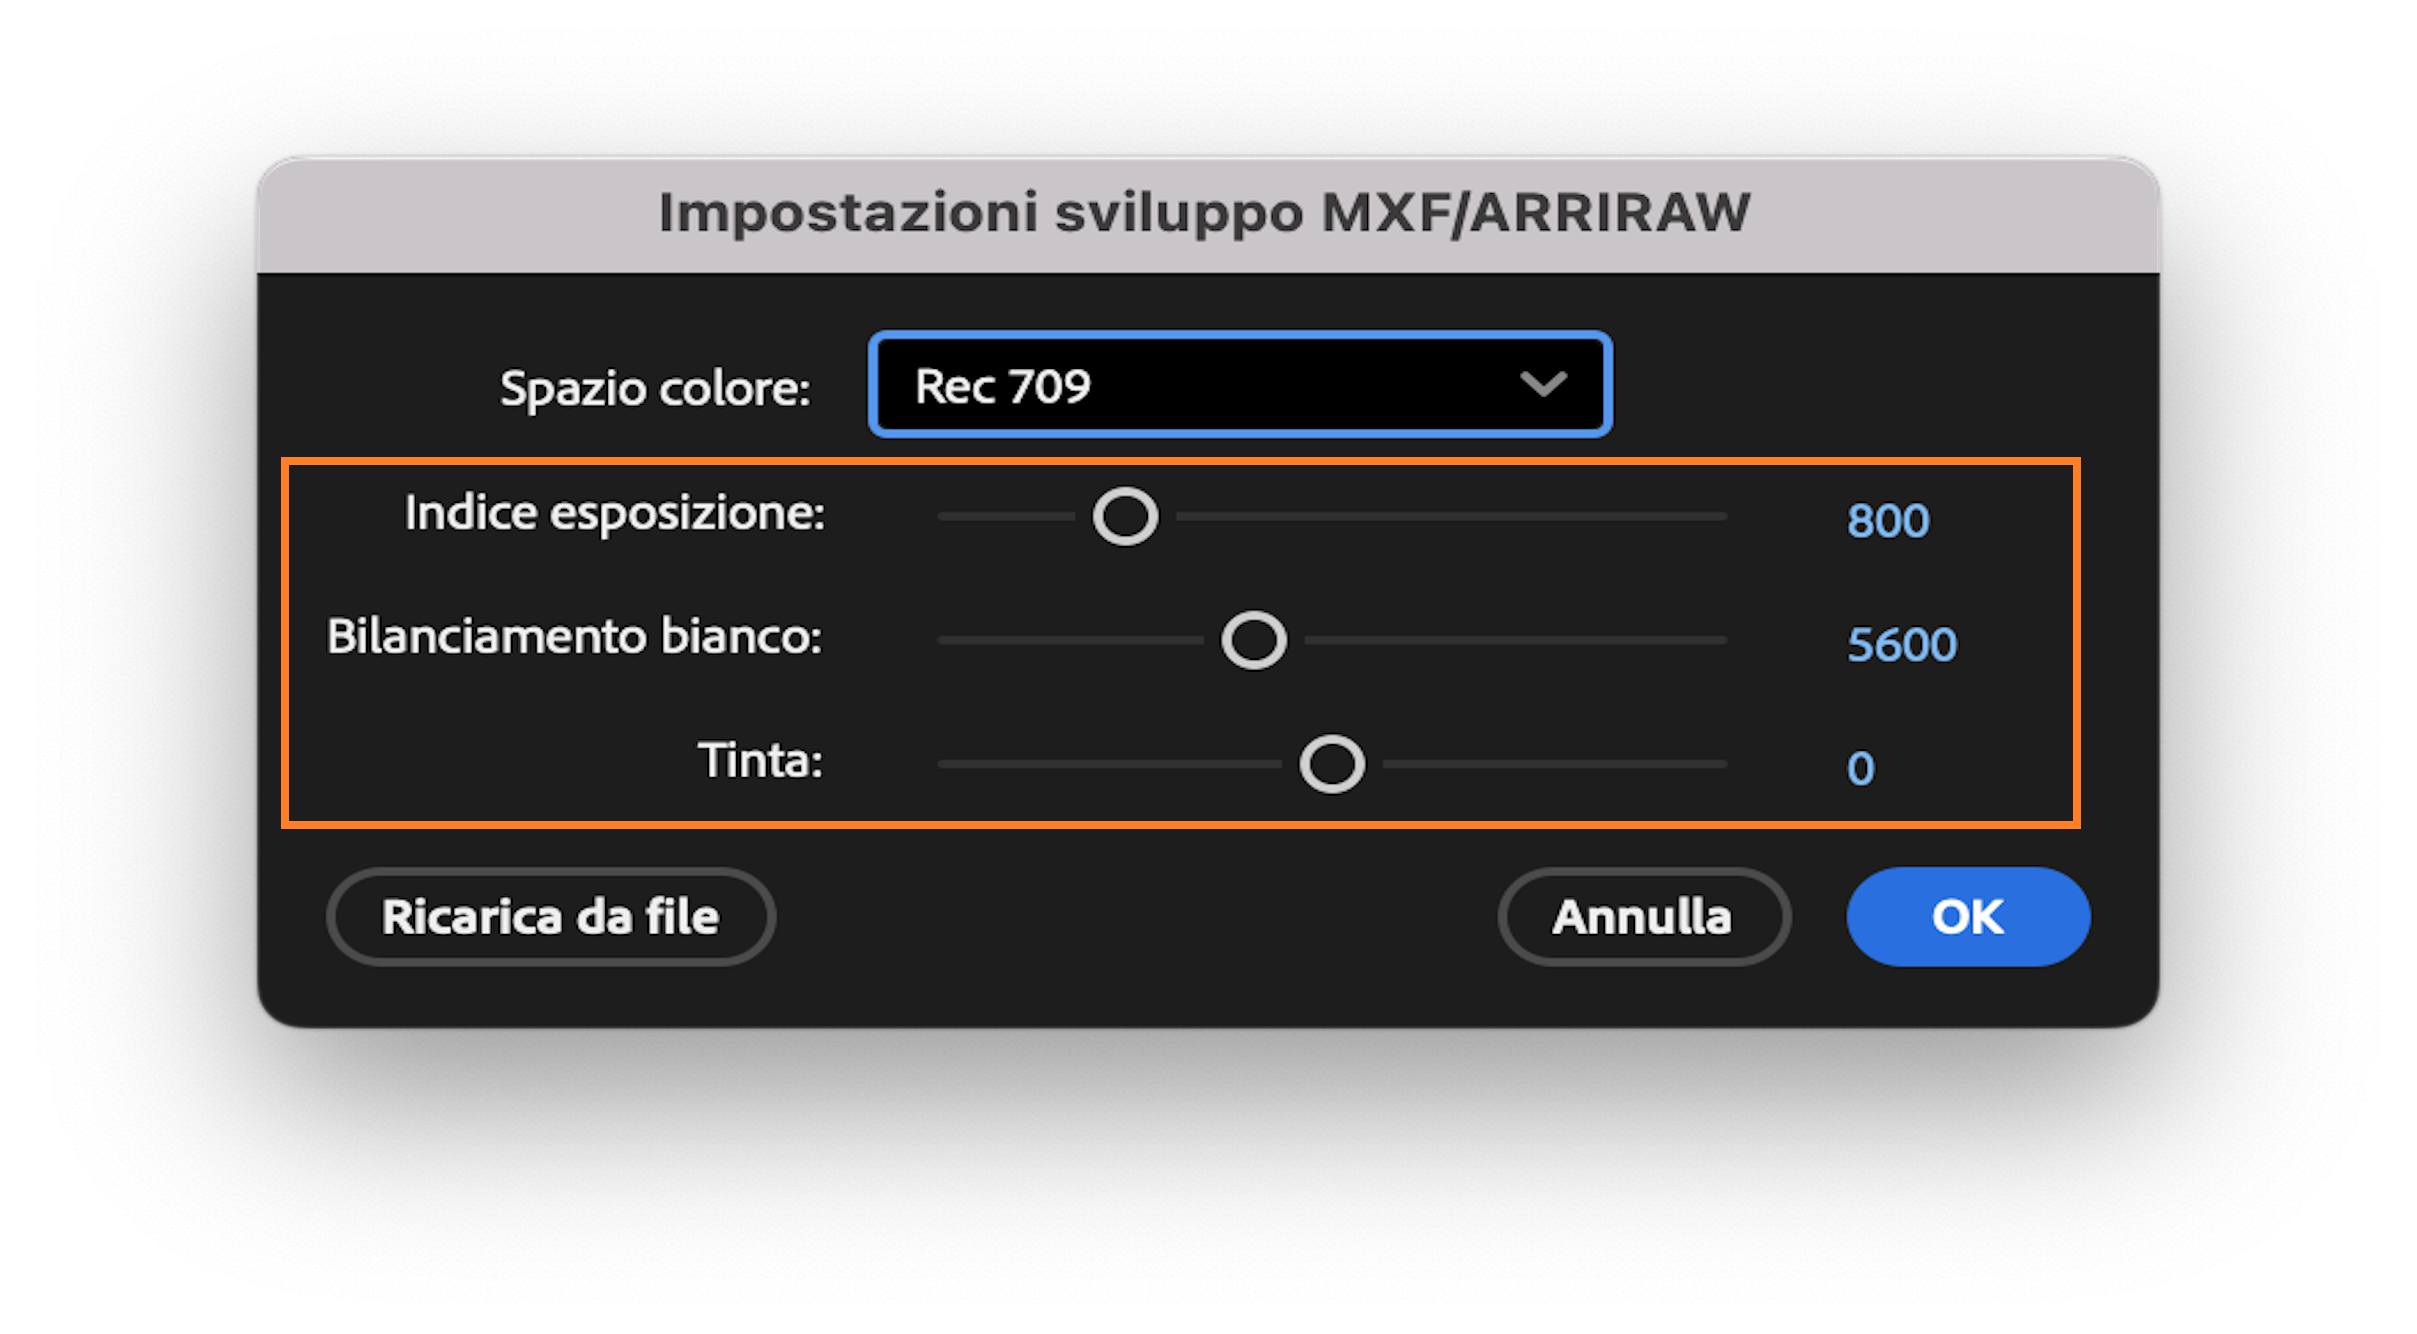Click the Tinta slider handle
The width and height of the screenshot is (2417, 1334).
(x=1332, y=763)
